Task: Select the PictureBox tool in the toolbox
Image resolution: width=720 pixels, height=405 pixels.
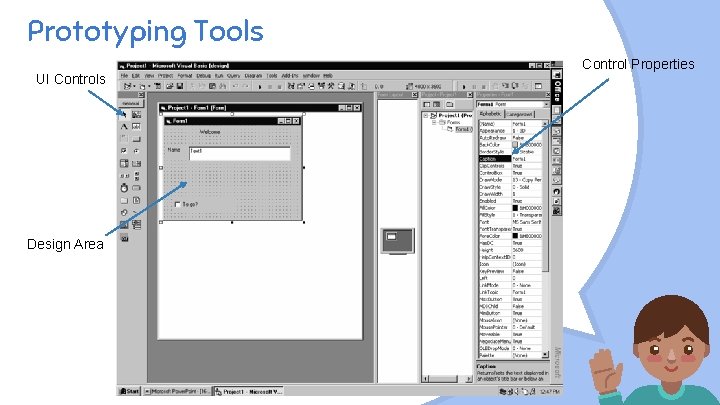Action: 136,114
